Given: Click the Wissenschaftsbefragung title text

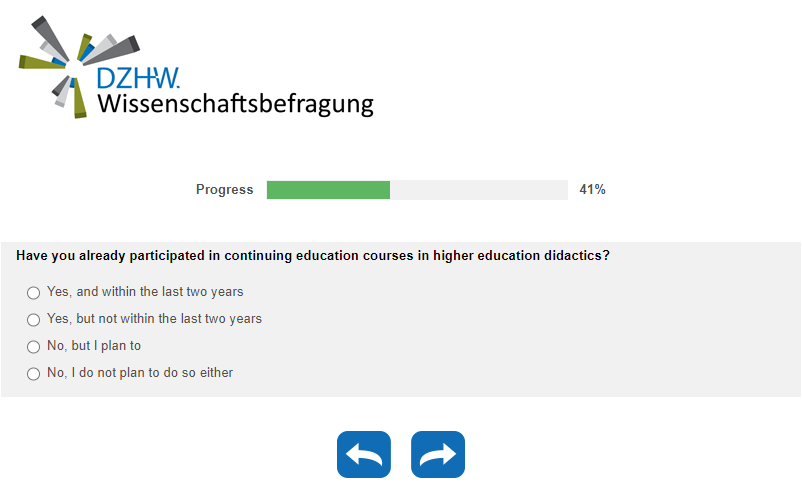Looking at the screenshot, I should pyautogui.click(x=235, y=103).
